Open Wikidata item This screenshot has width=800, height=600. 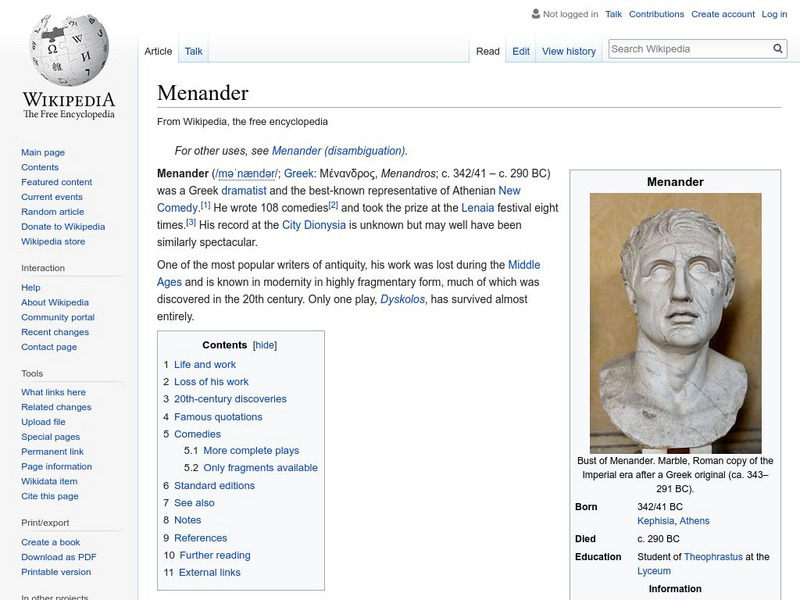pyautogui.click(x=49, y=481)
